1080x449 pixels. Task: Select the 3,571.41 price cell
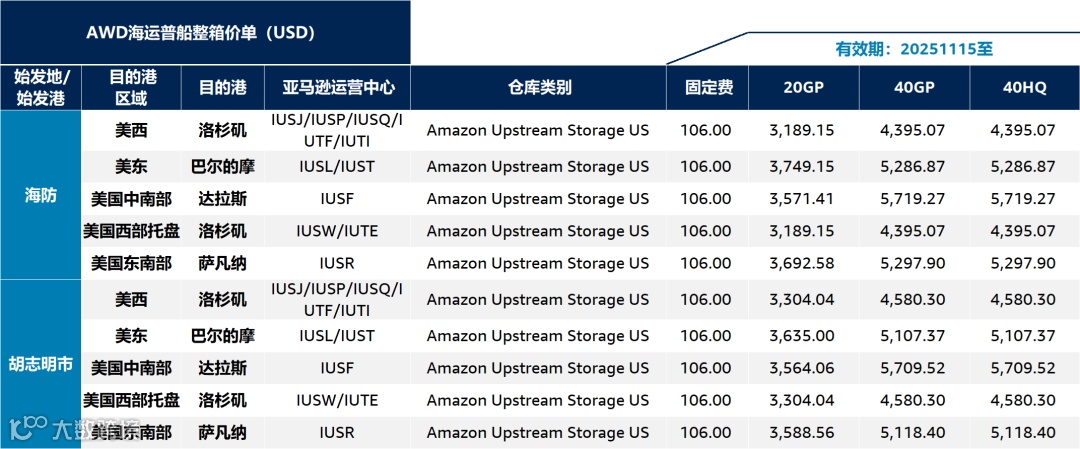802,199
